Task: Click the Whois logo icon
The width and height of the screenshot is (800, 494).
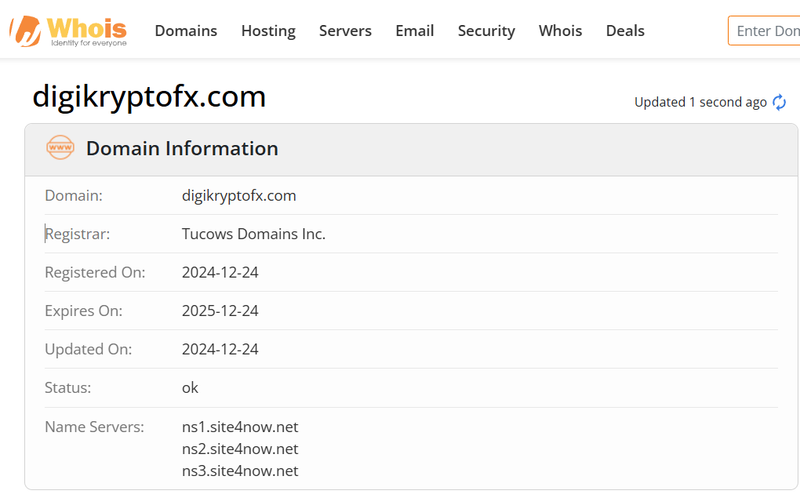Action: point(68,31)
